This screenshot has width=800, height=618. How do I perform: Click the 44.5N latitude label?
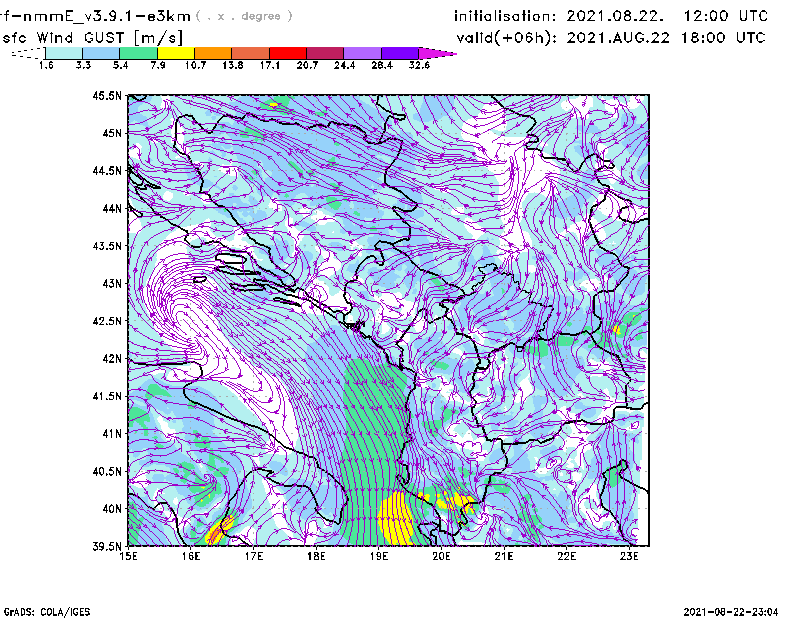107,170
